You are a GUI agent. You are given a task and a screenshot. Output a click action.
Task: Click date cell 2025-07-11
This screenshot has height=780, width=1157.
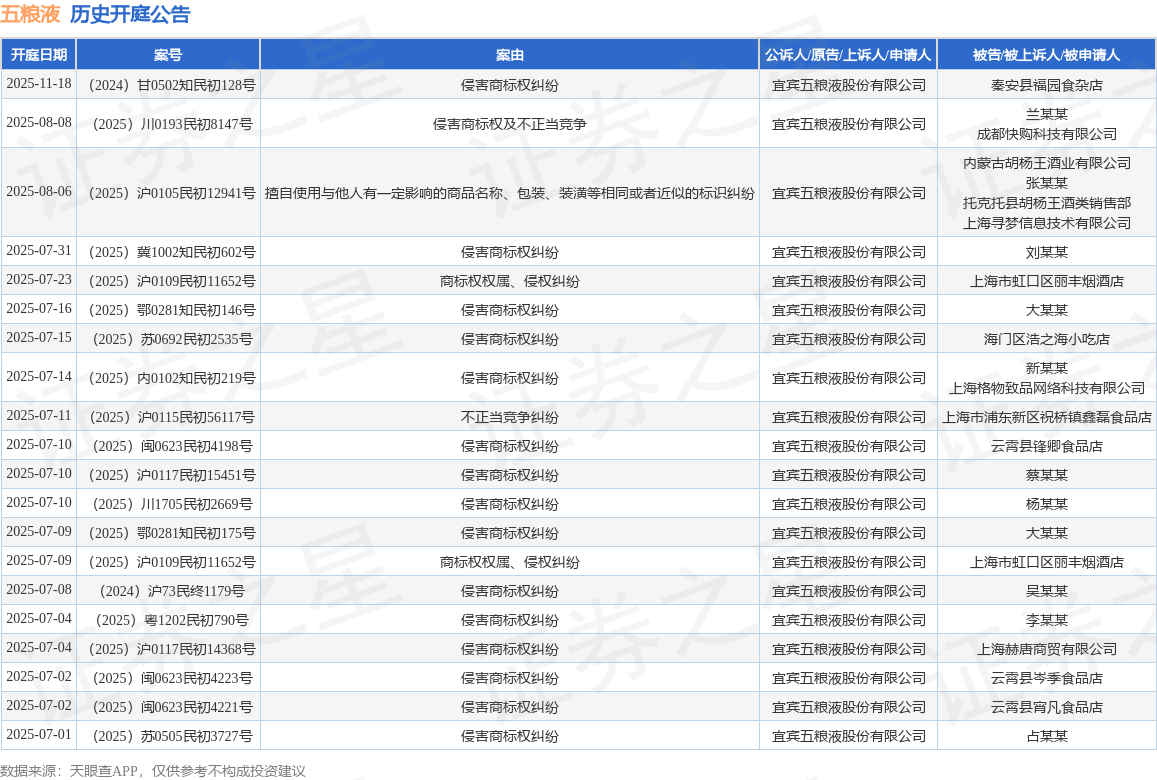click(39, 415)
